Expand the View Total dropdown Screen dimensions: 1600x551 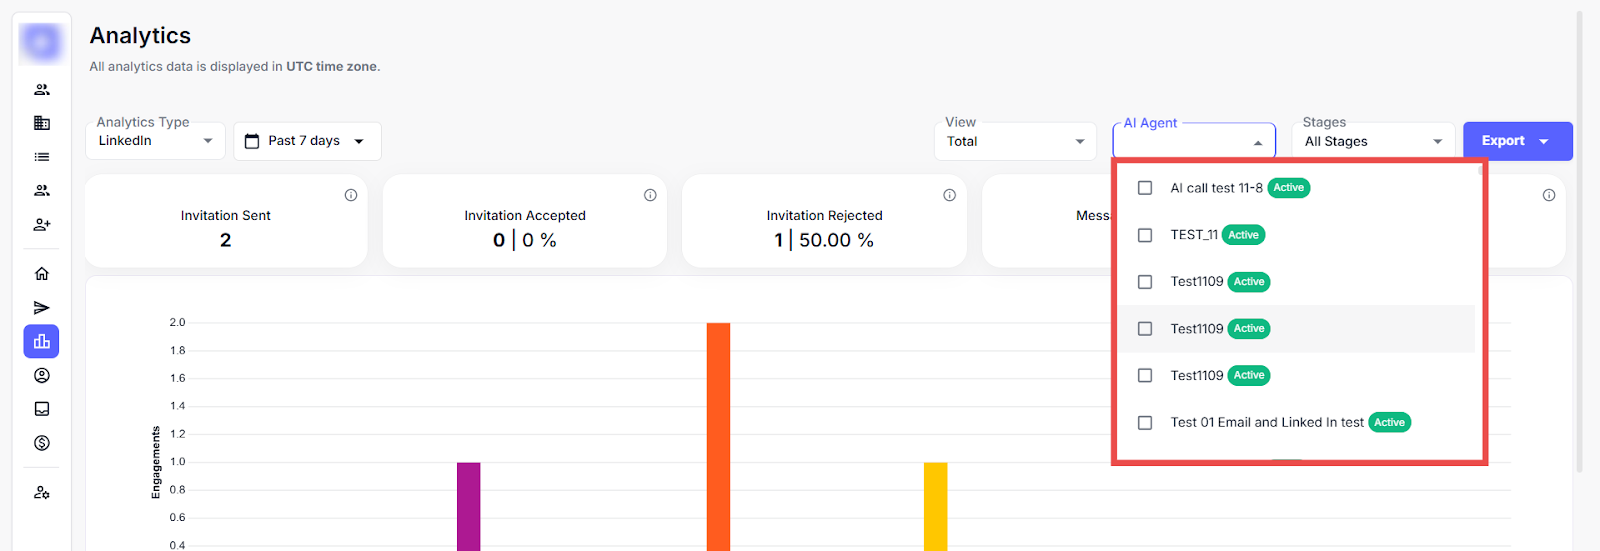(x=1015, y=142)
